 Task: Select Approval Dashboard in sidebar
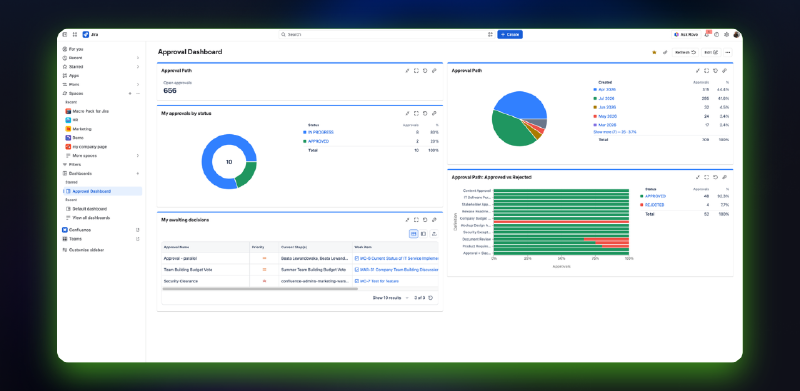[x=102, y=191]
